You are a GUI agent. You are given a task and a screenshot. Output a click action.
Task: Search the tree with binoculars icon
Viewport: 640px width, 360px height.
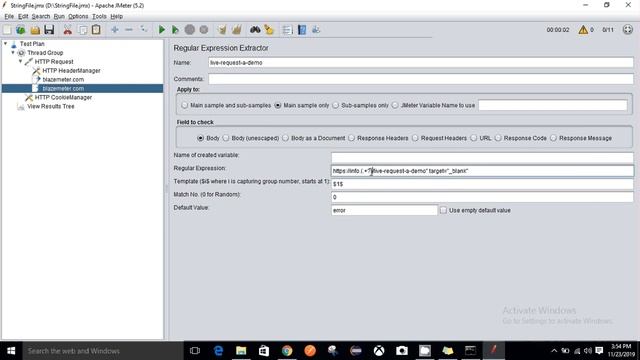coord(255,30)
